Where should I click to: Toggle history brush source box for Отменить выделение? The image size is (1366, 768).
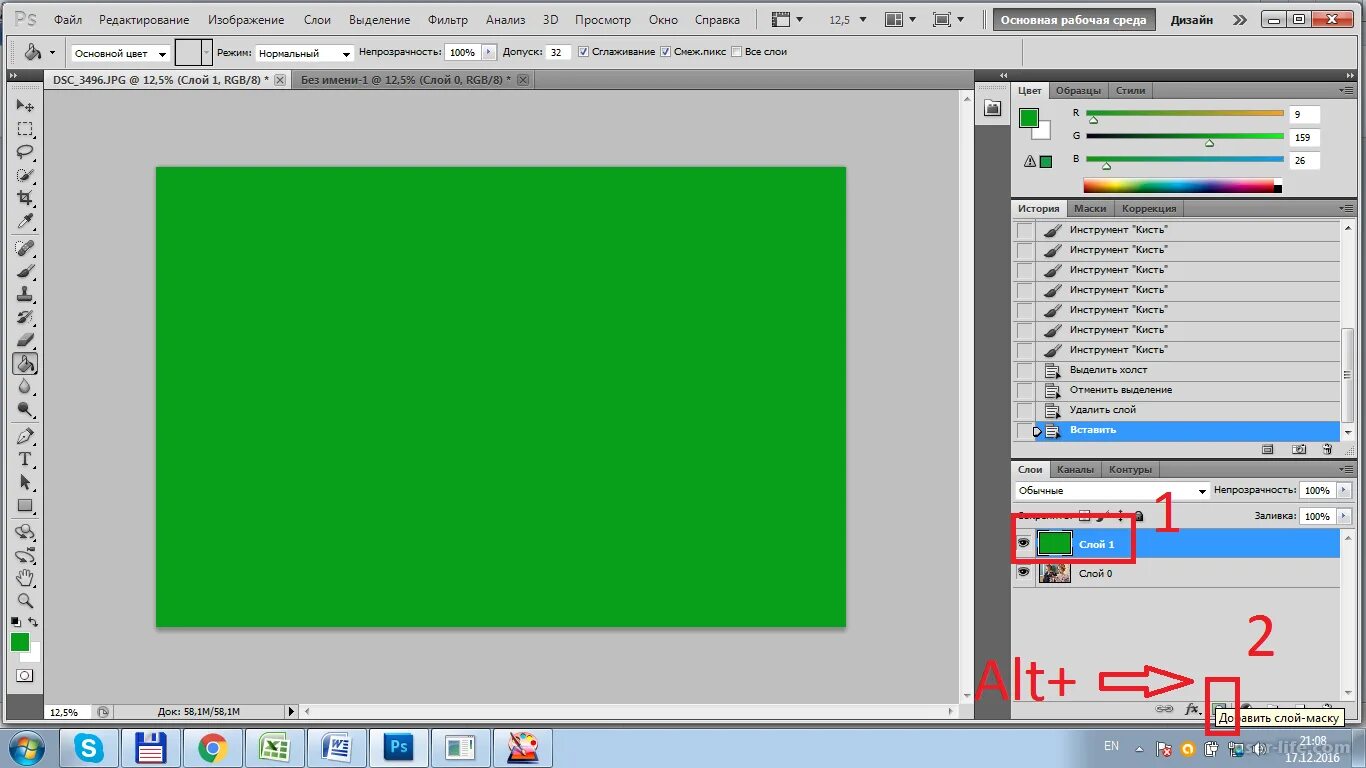click(1025, 390)
